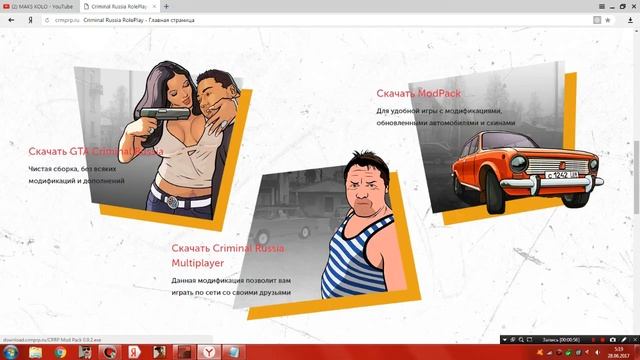Open the Windows Start button
Screen dimensions: 640x360
click(11, 352)
